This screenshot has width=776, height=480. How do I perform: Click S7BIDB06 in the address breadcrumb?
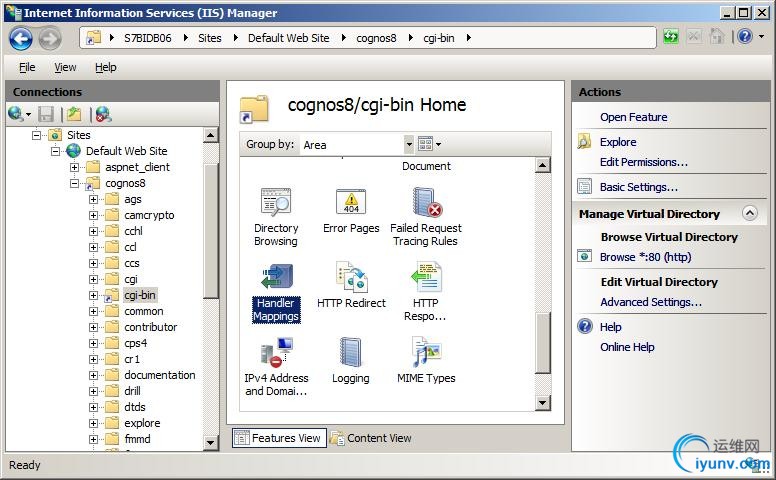coord(147,38)
